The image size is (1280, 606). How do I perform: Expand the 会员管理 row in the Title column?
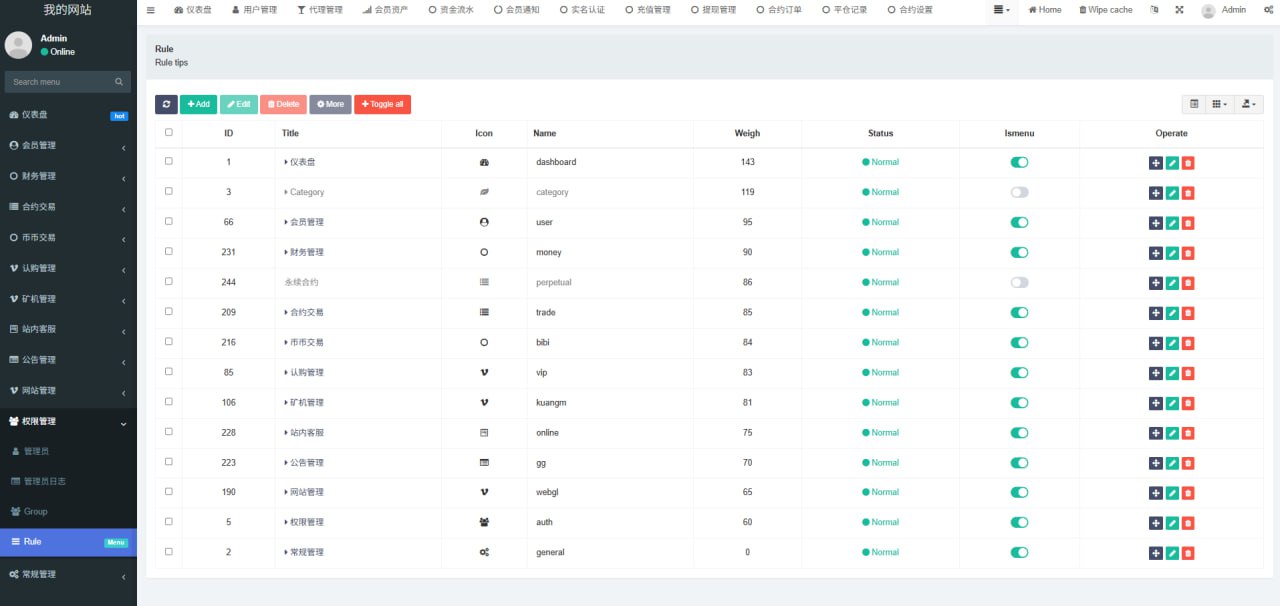[x=304, y=222]
